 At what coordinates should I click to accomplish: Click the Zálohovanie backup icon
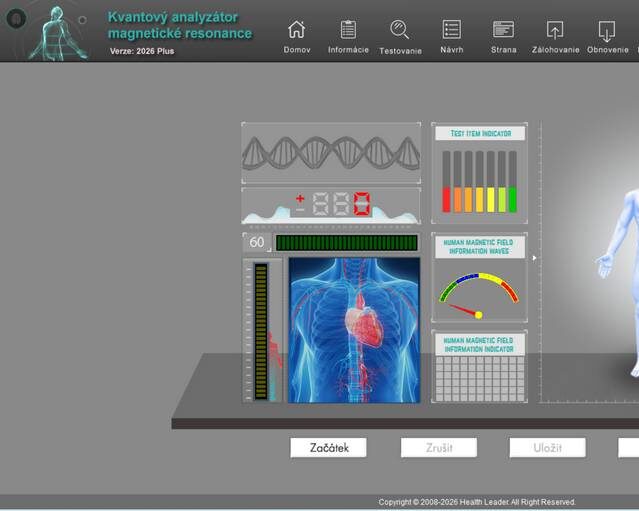click(x=555, y=30)
